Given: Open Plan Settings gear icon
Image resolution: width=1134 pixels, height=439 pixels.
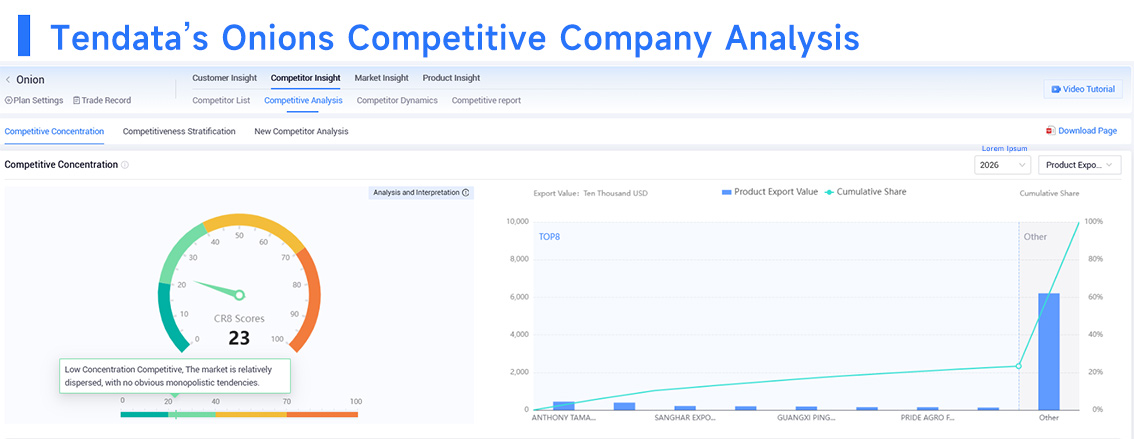Looking at the screenshot, I should pyautogui.click(x=8, y=101).
